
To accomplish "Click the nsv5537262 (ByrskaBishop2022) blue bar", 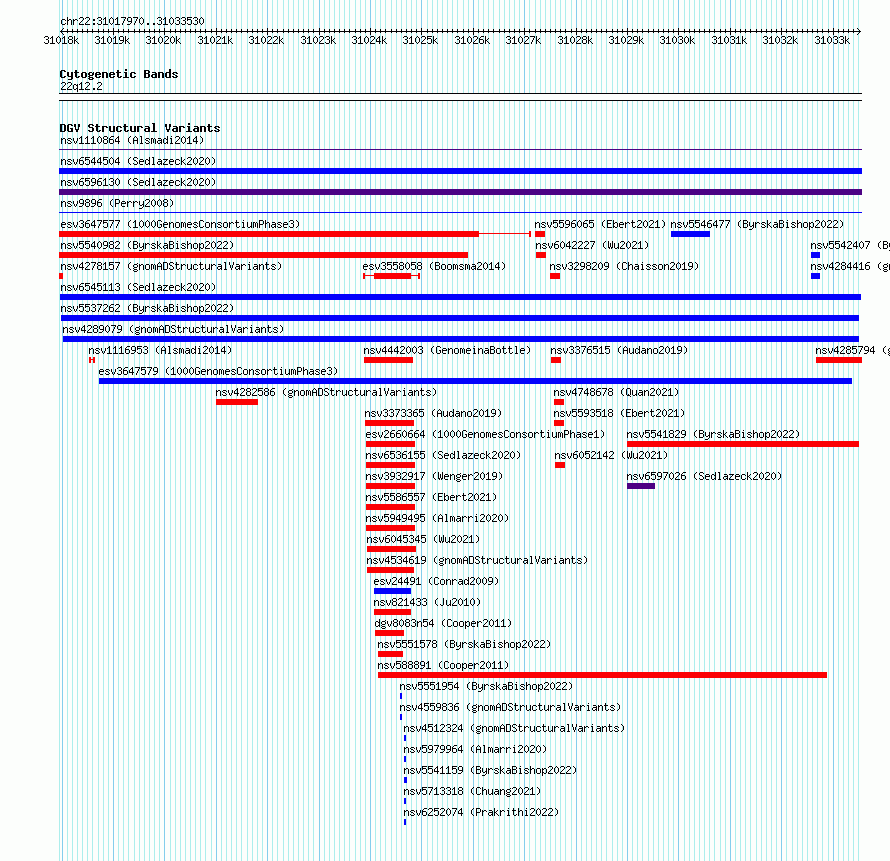I will (x=459, y=318).
